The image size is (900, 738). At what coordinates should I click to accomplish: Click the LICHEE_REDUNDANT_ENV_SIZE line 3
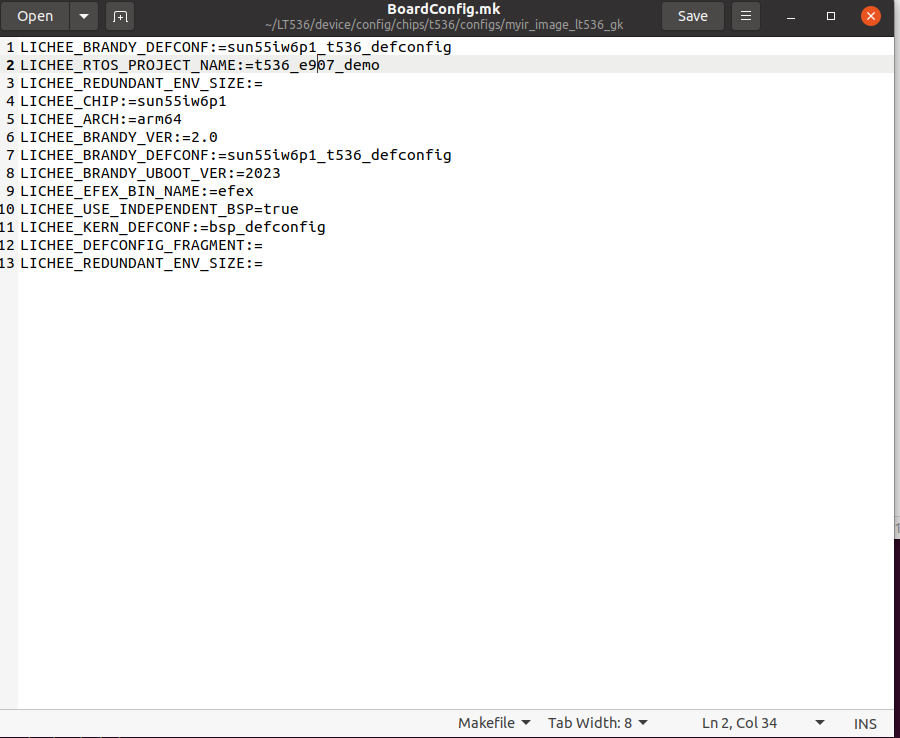[141, 83]
